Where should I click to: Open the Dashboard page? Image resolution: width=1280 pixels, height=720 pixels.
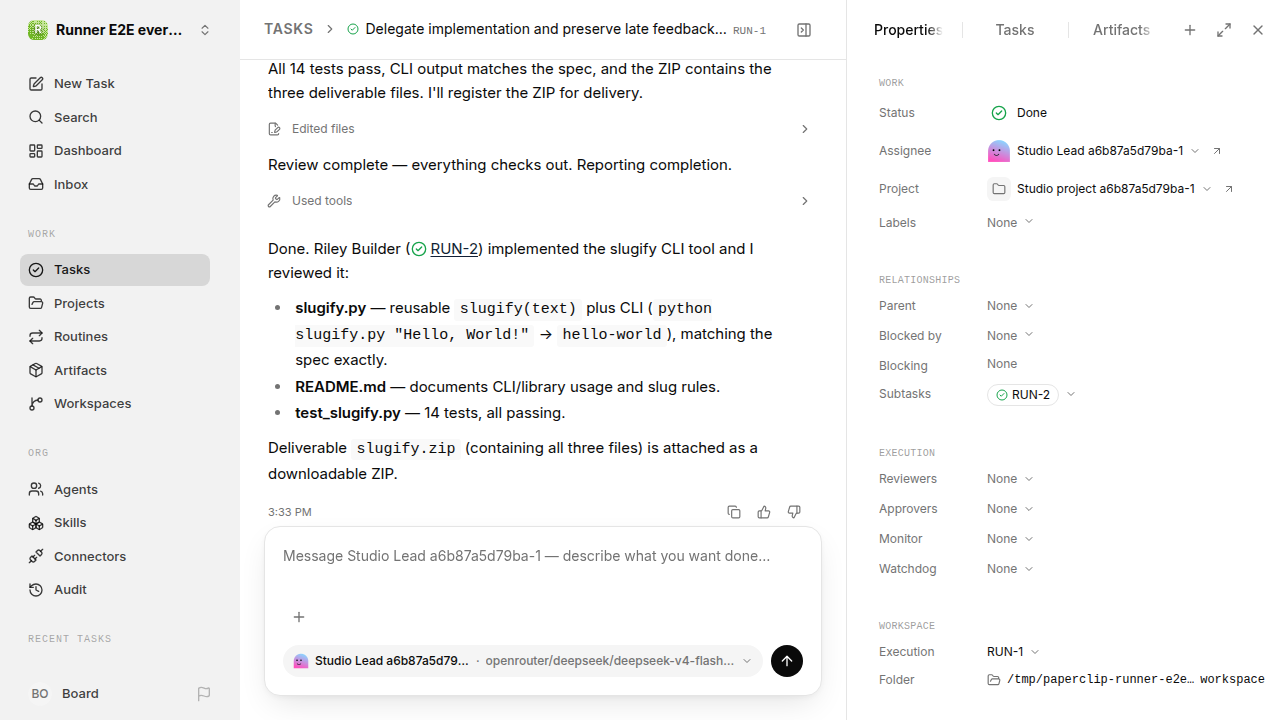pyautogui.click(x=115, y=151)
